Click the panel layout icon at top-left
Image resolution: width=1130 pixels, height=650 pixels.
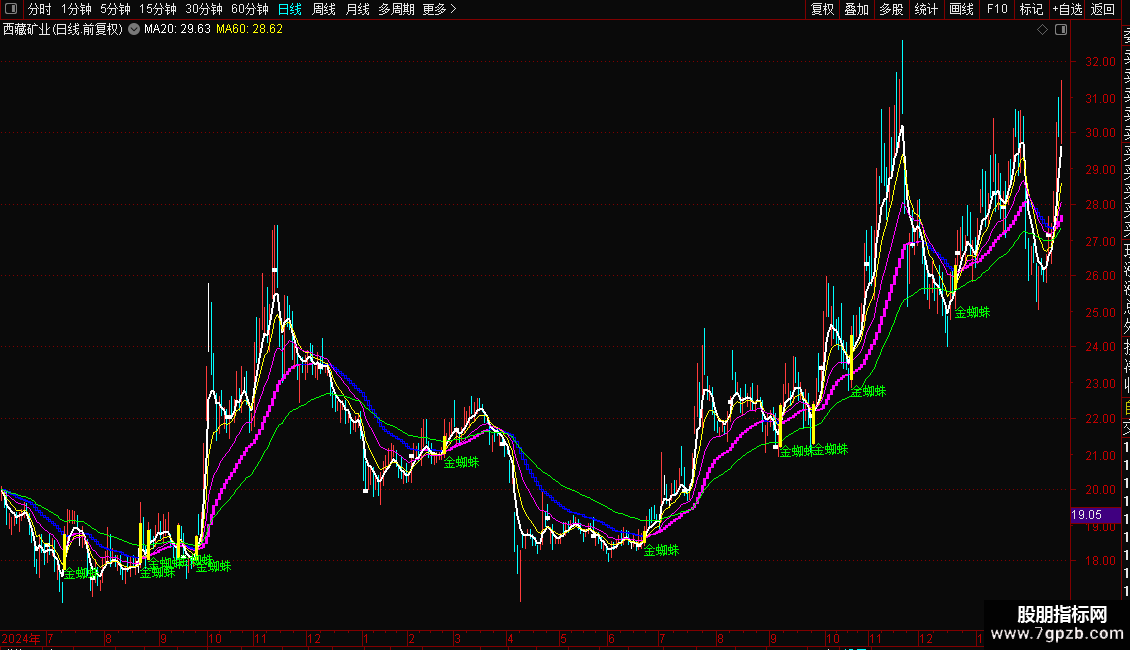click(x=11, y=9)
